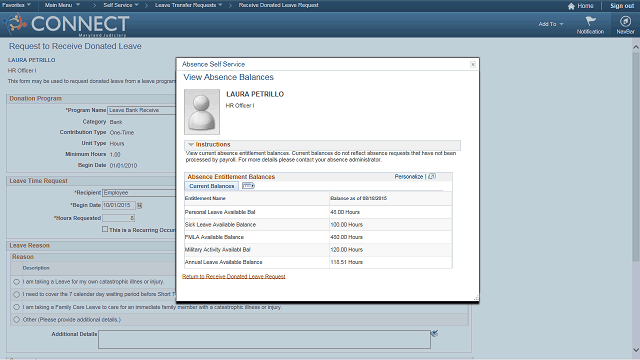Click Return to Receive Donated Leave Request
This screenshot has width=640, height=360.
coord(233,277)
